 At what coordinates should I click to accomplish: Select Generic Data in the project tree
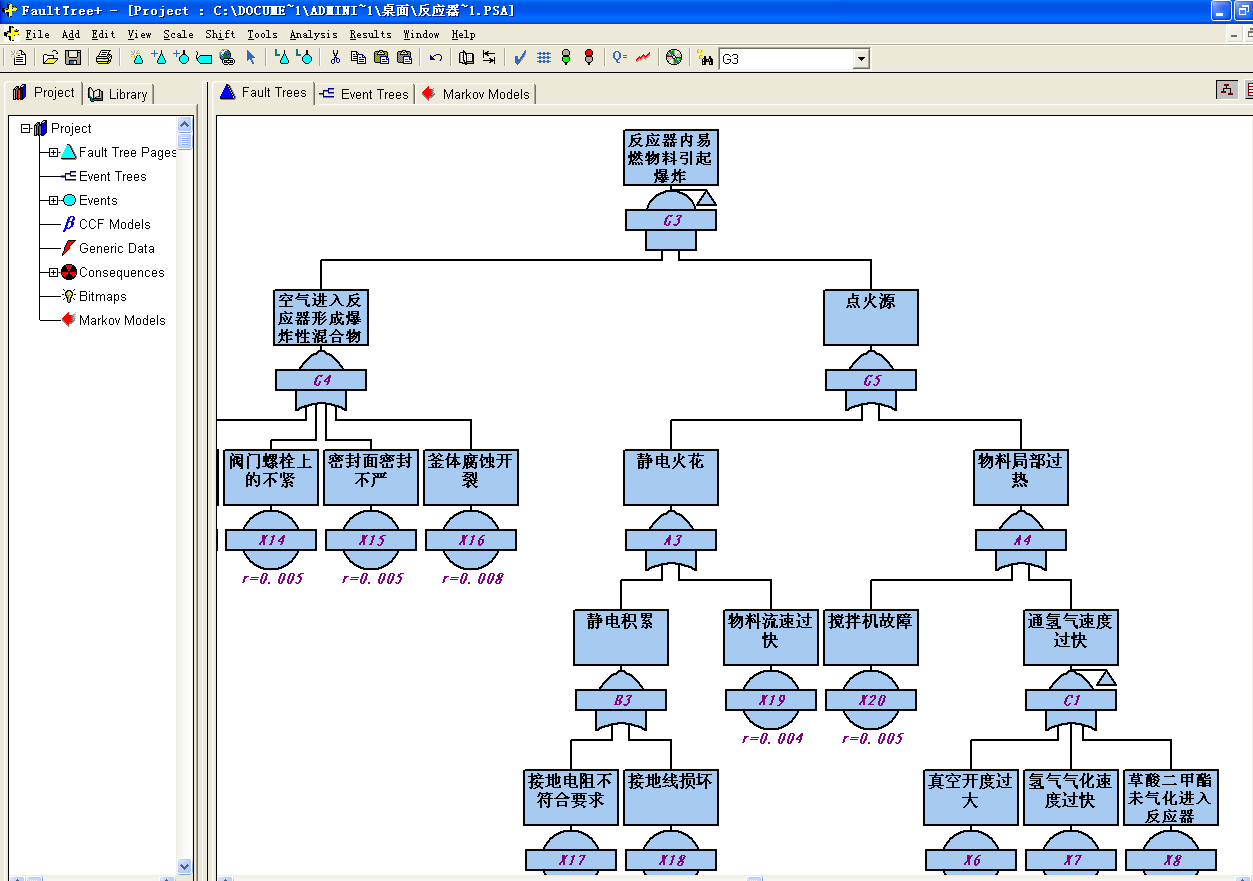116,248
